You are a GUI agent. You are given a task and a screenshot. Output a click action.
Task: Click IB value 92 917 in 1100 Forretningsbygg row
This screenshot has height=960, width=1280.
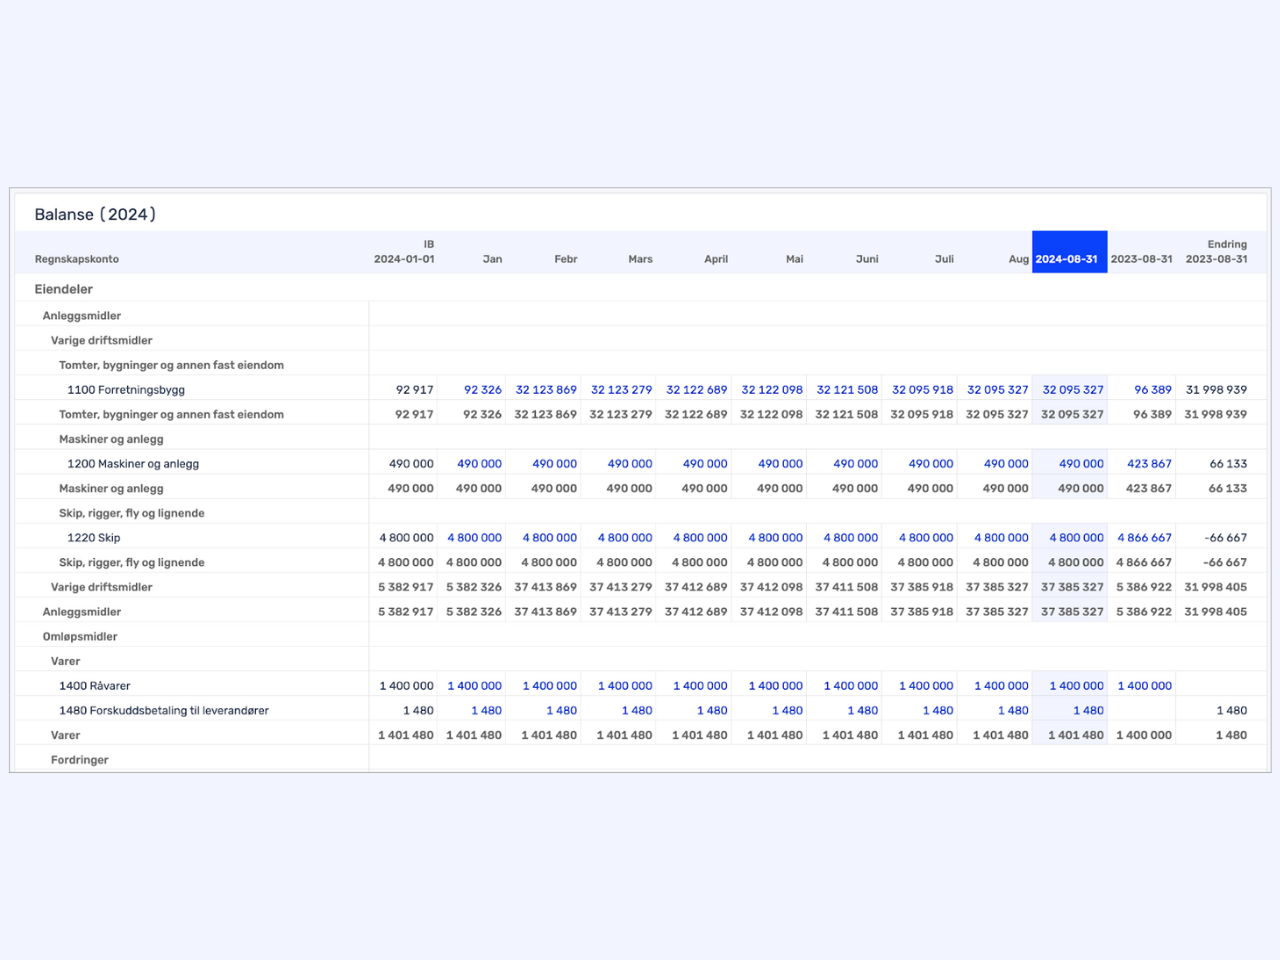[x=415, y=390]
